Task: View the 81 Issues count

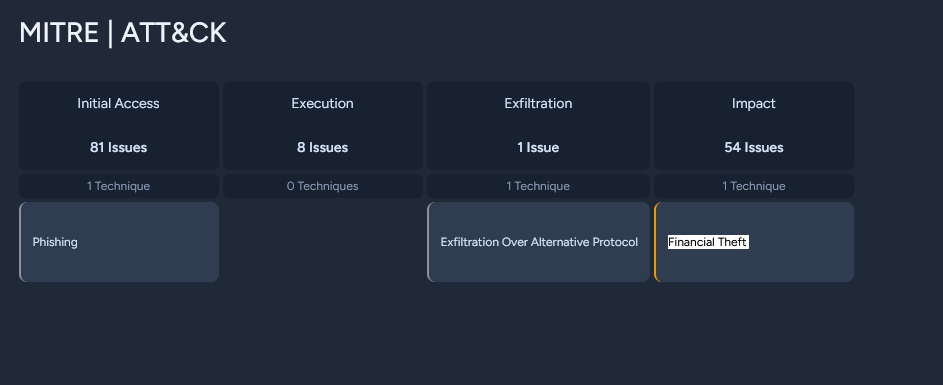Action: coord(118,147)
